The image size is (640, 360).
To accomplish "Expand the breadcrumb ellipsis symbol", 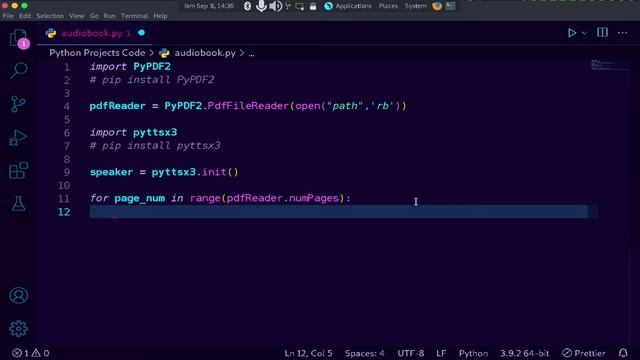I will (251, 53).
